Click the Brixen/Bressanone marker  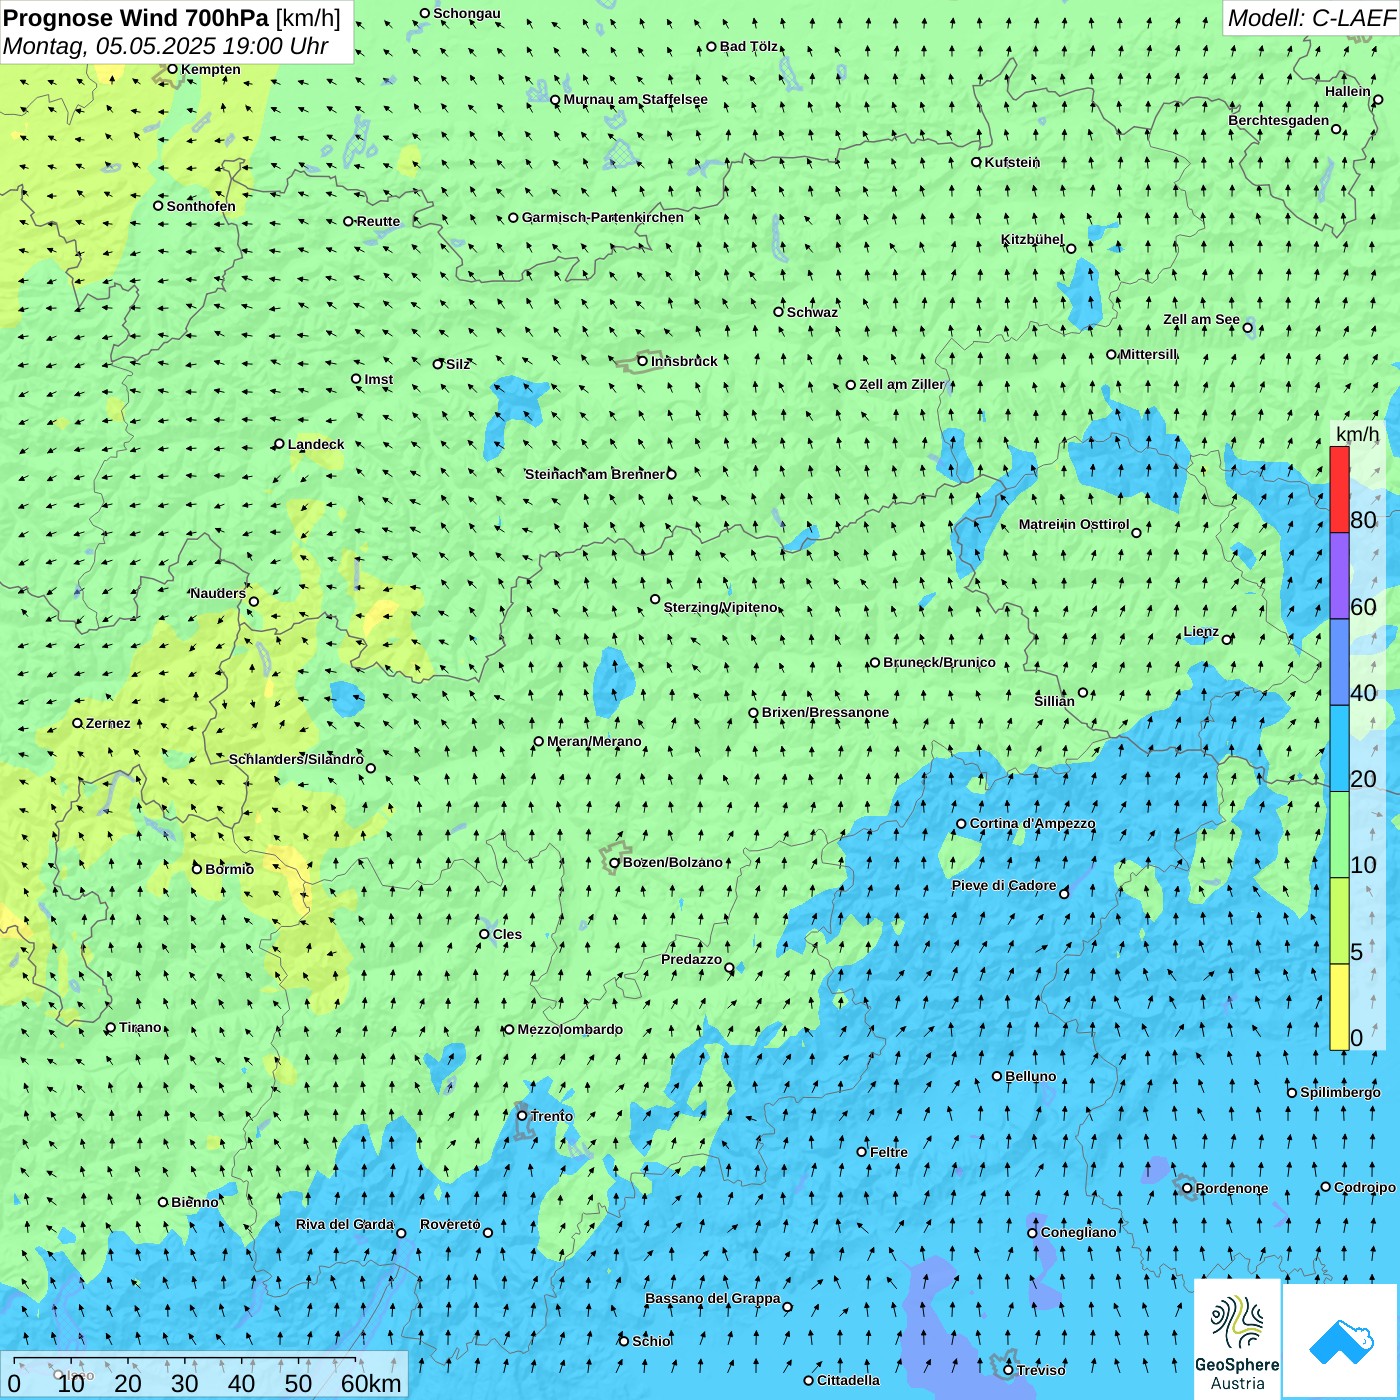pyautogui.click(x=753, y=713)
